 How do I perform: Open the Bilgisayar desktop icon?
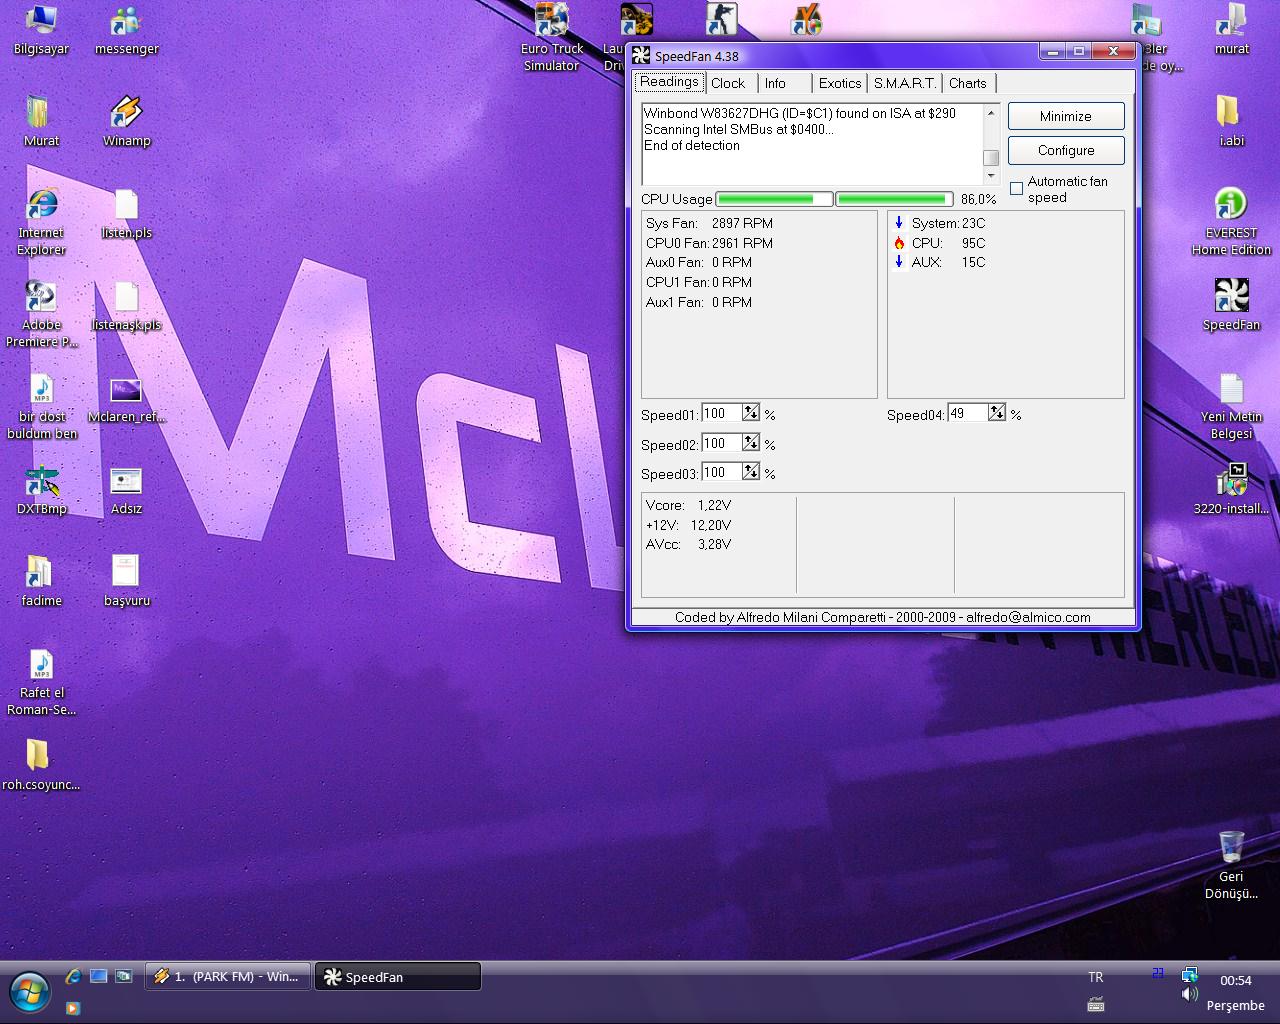[x=41, y=29]
